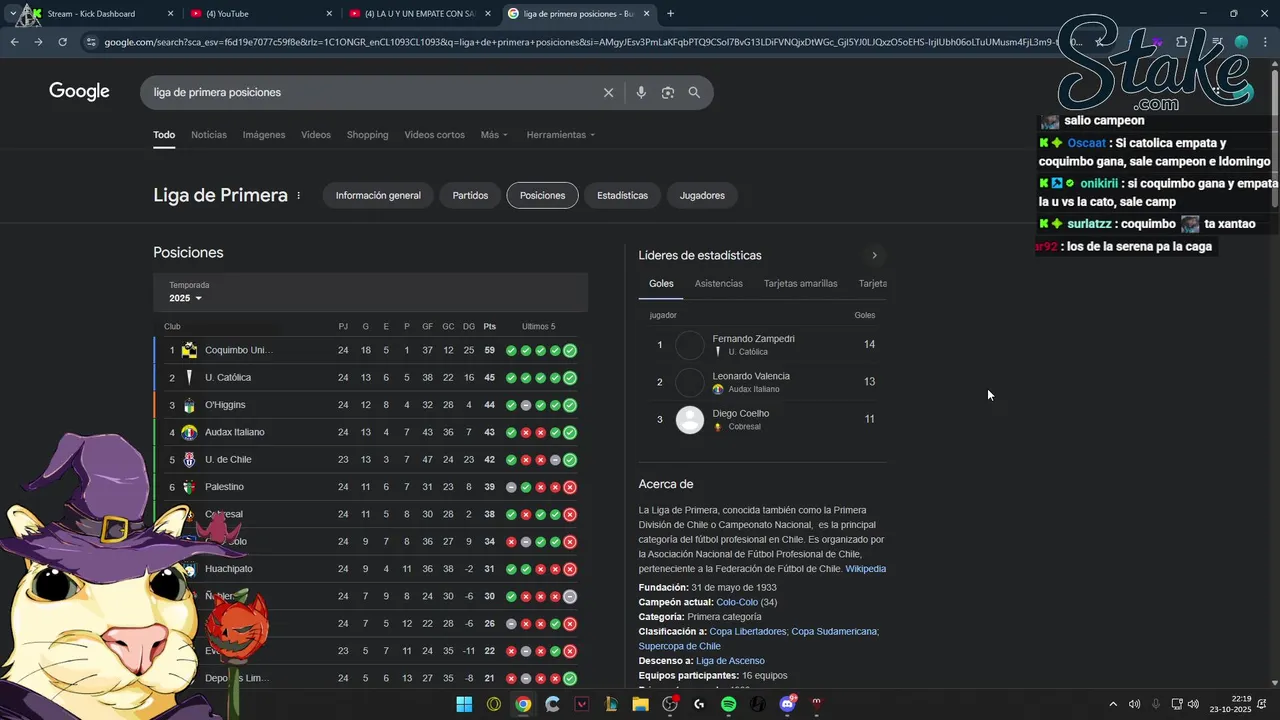This screenshot has height=720, width=1280.
Task: Open the Temporada 2025 season dropdown
Action: coord(186,298)
